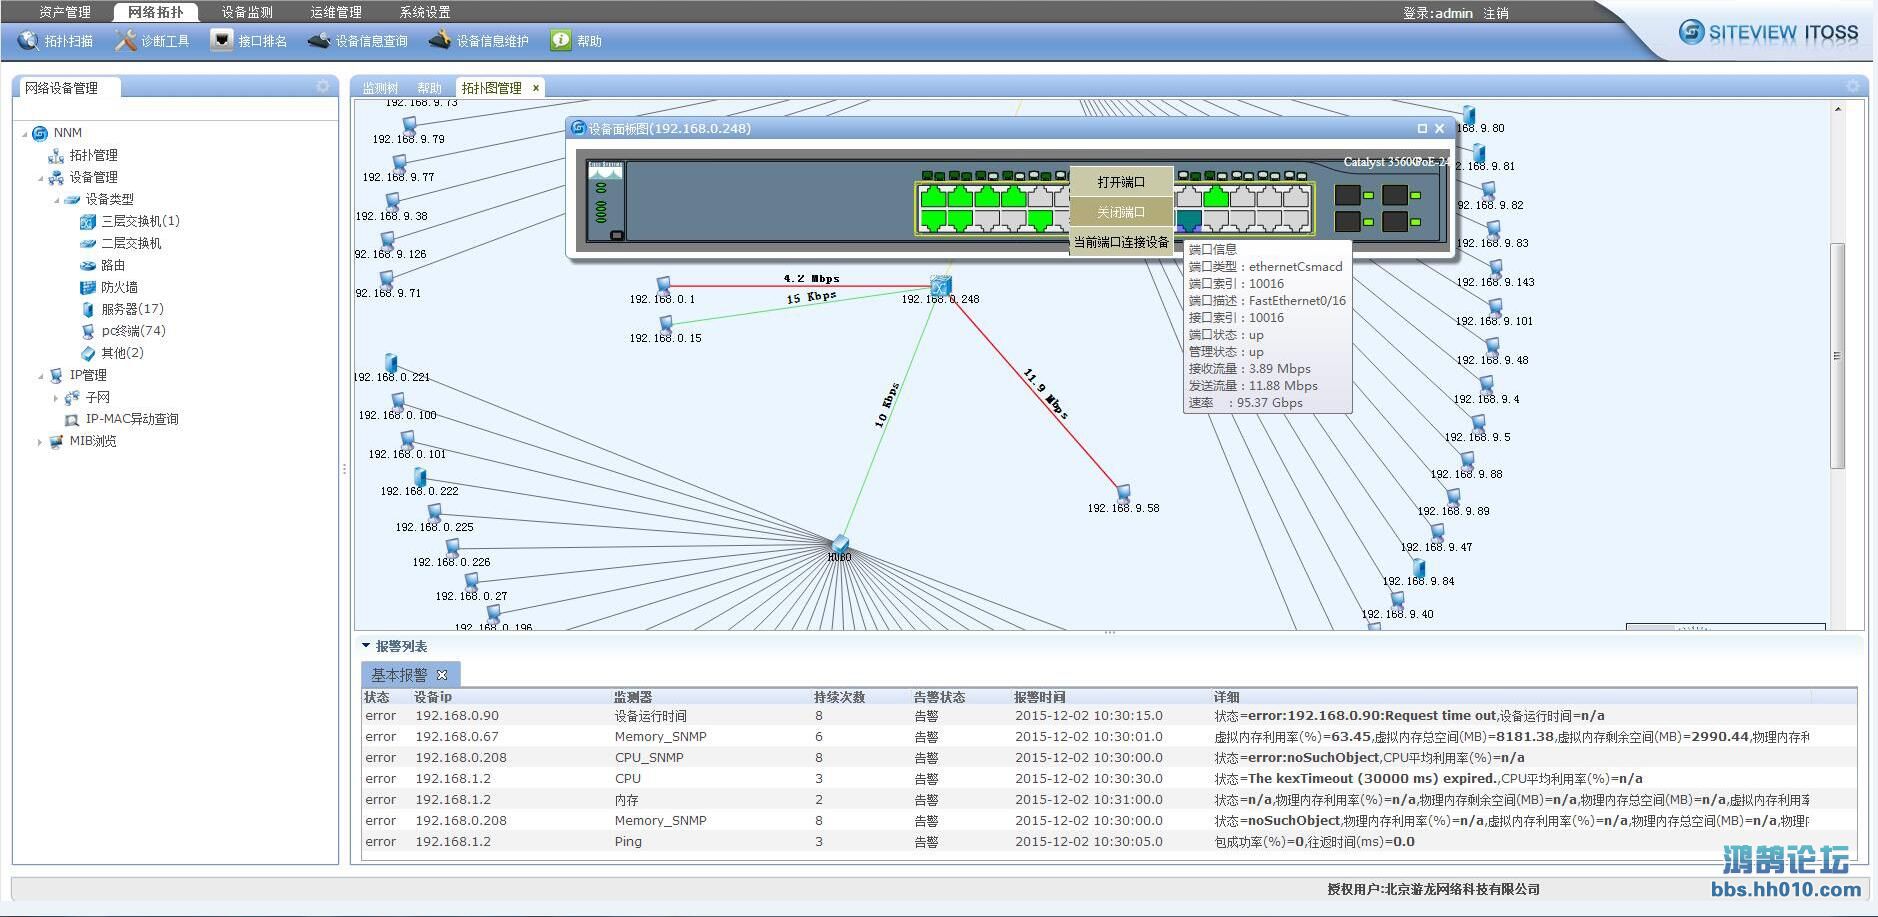
Task: Collapse the NNM tree root
Action: [25, 133]
